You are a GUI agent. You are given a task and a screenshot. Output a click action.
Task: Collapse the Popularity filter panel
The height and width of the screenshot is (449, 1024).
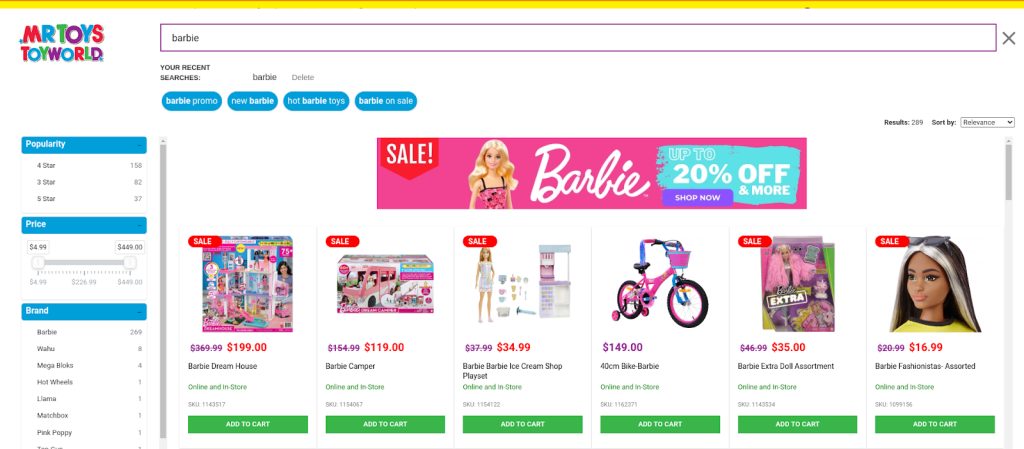(139, 145)
